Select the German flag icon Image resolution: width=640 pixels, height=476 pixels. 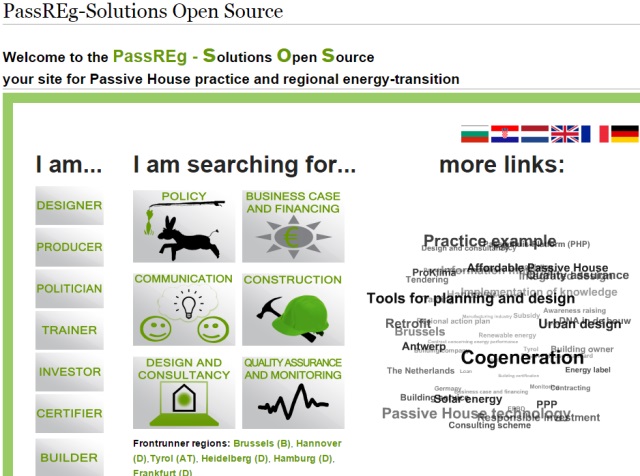(x=625, y=134)
